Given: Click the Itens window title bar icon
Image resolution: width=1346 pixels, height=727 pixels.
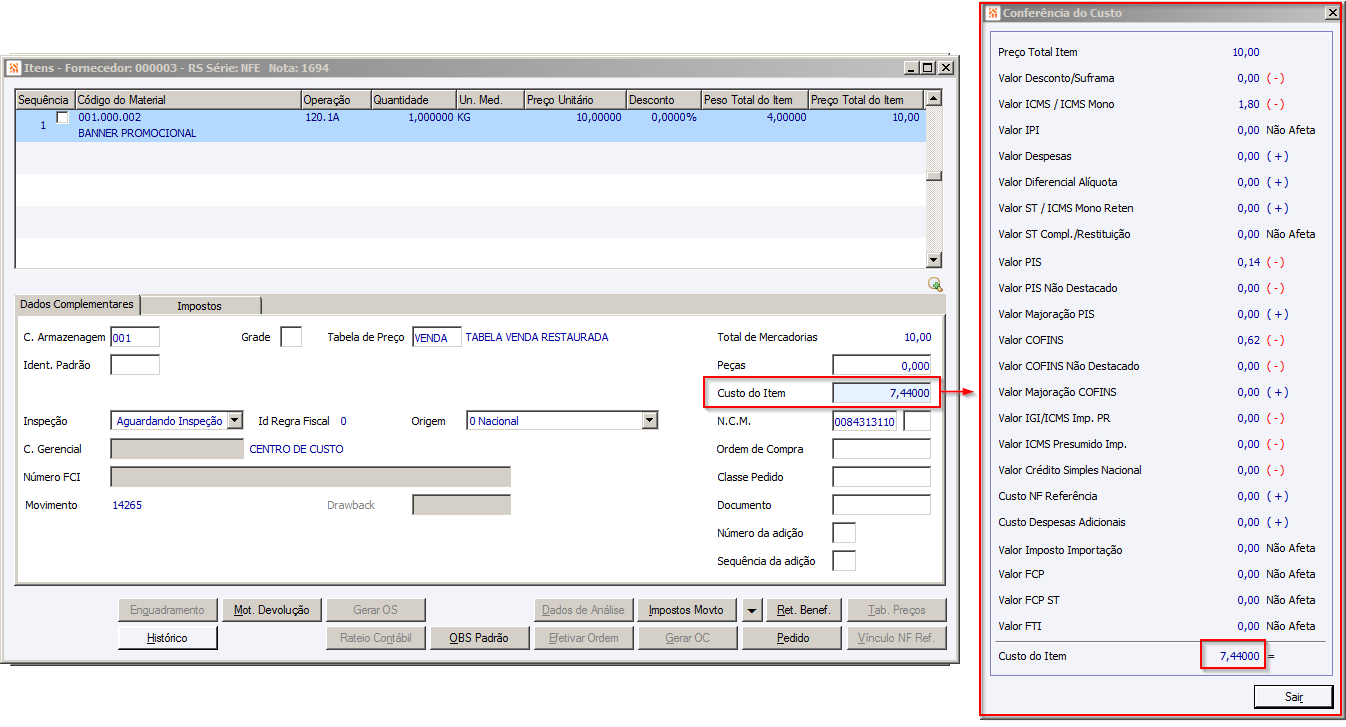Looking at the screenshot, I should coord(14,68).
